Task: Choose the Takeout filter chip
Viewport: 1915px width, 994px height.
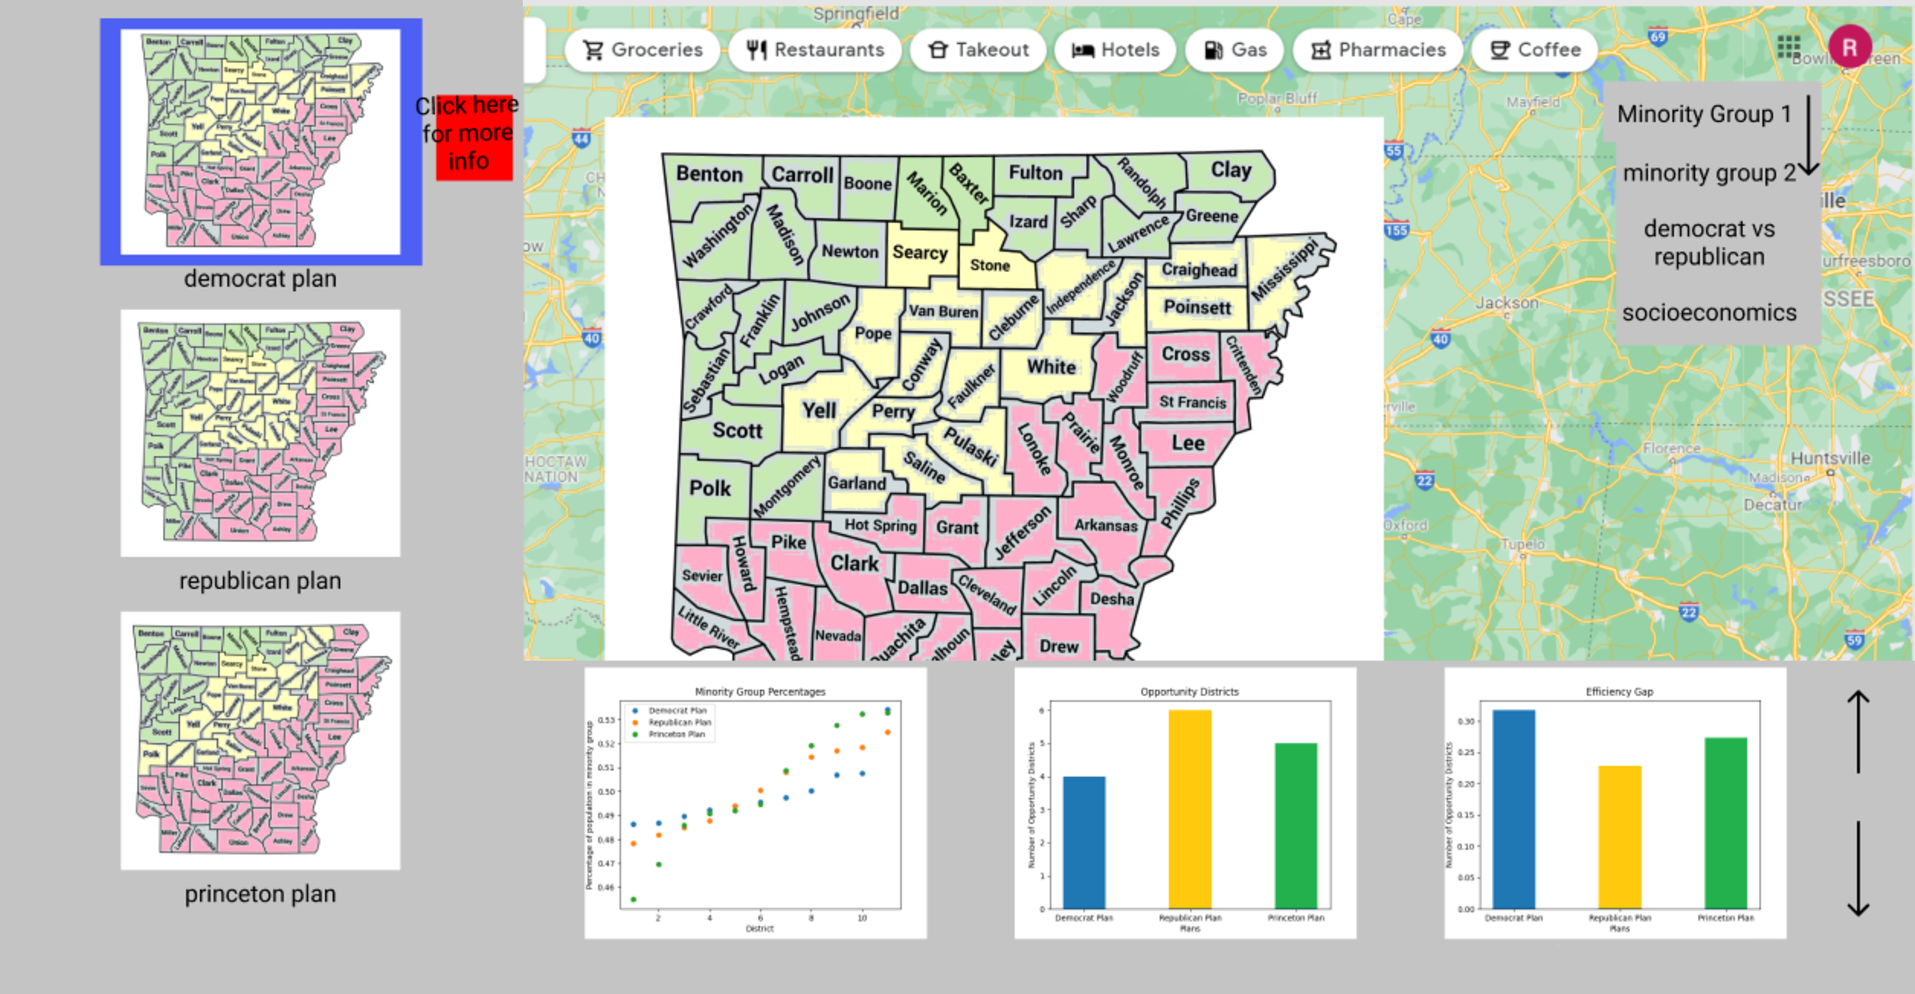Action: pyautogui.click(x=977, y=50)
